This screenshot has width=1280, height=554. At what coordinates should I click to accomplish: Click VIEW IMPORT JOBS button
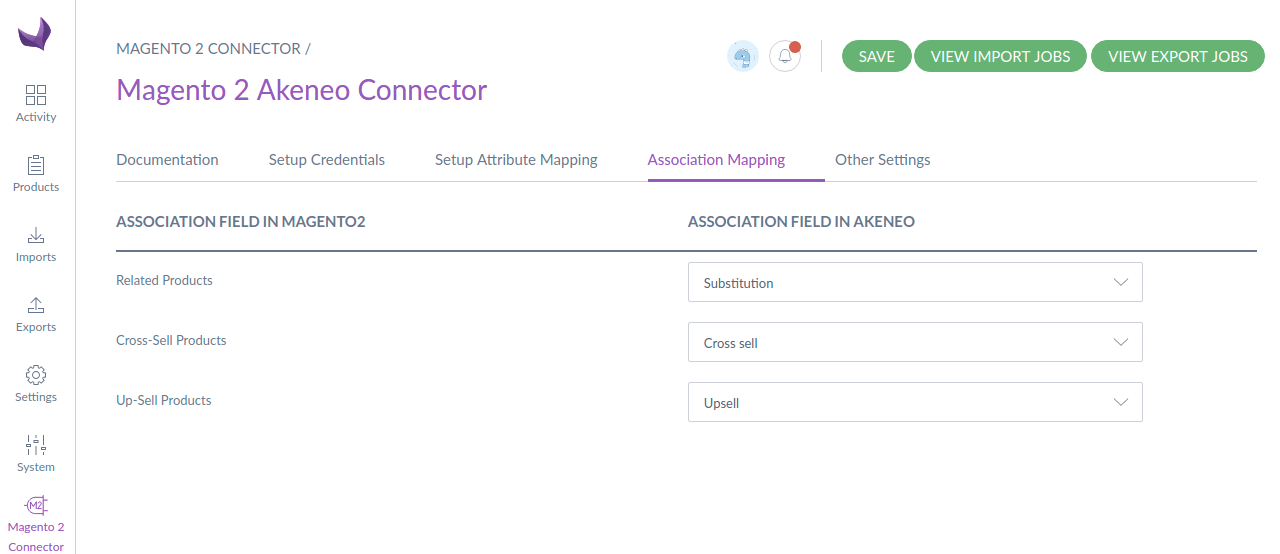coord(1000,56)
